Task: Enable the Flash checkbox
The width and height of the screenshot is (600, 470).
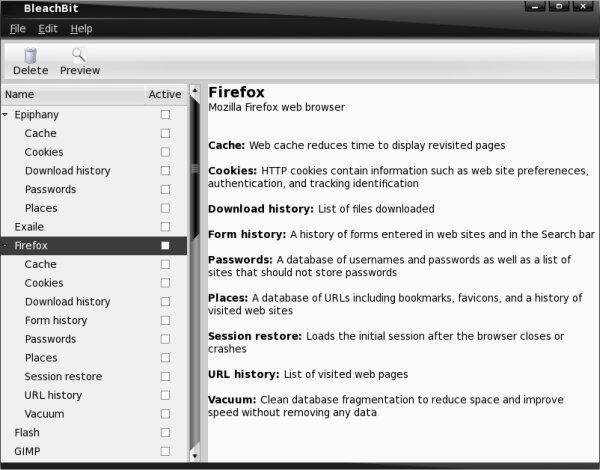Action: 165,432
